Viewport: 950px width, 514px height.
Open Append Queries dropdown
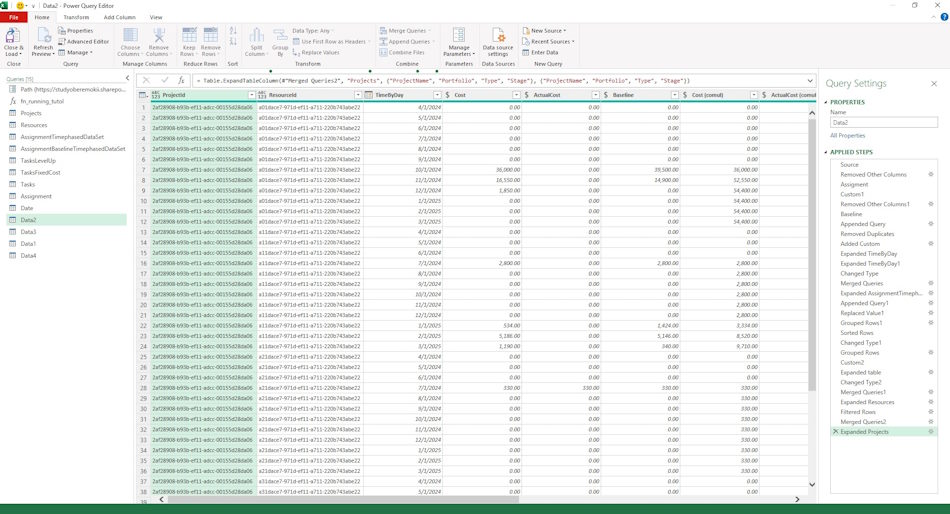(407, 42)
